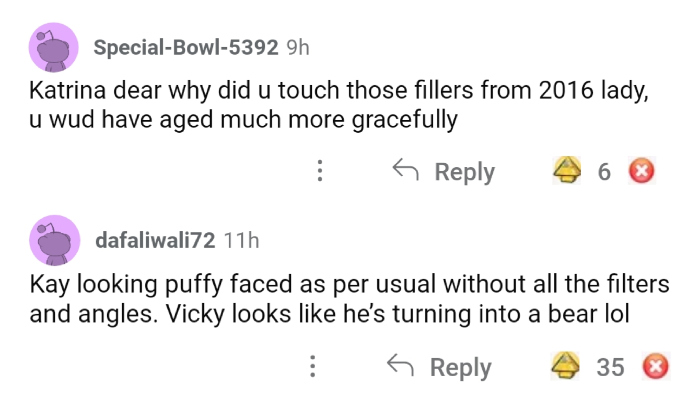This screenshot has width=700, height=403.
Task: Visit Special-Bowl-5392's profile via username
Action: click(186, 47)
